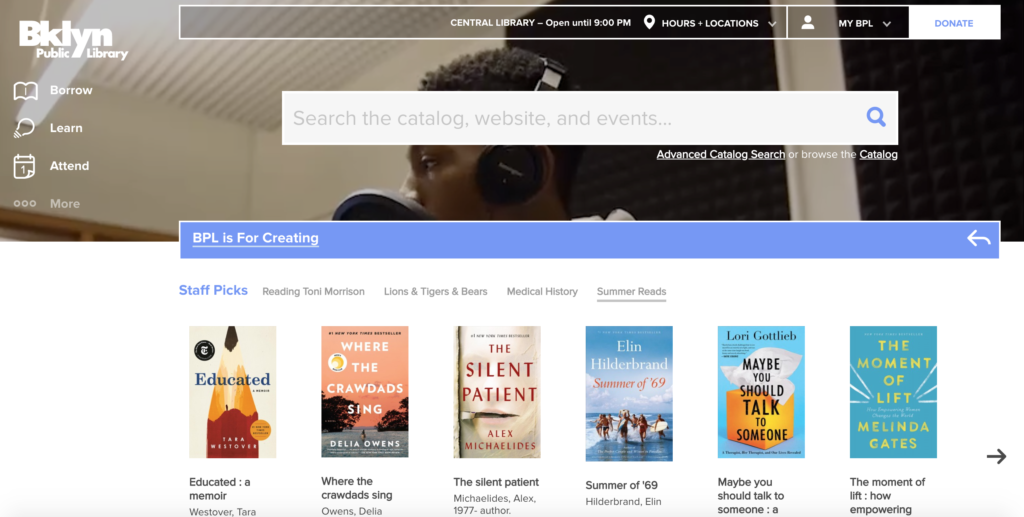The width and height of the screenshot is (1024, 517).
Task: Open the BPL is For Creating link
Action: coord(255,238)
